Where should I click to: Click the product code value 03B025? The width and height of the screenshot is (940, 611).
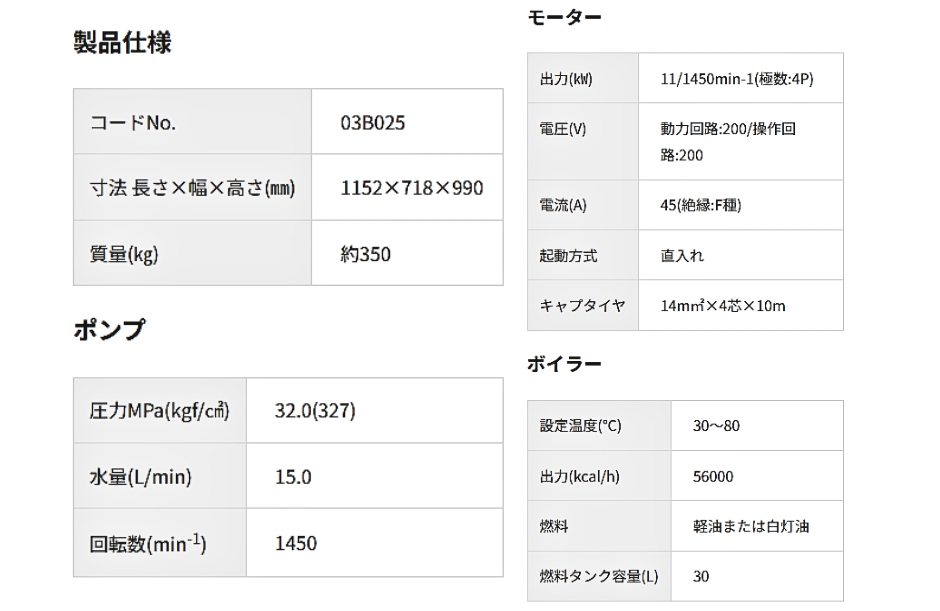click(372, 122)
